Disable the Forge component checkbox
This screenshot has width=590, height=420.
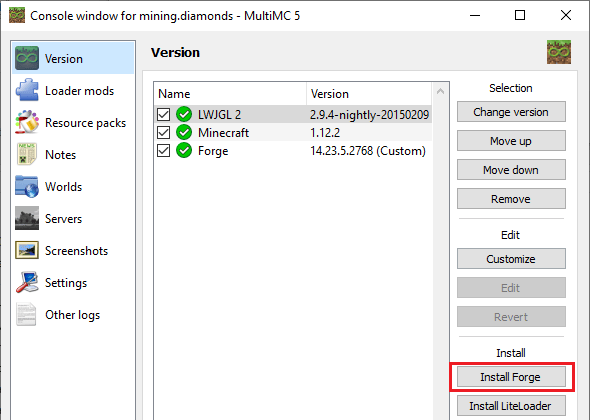tap(163, 151)
